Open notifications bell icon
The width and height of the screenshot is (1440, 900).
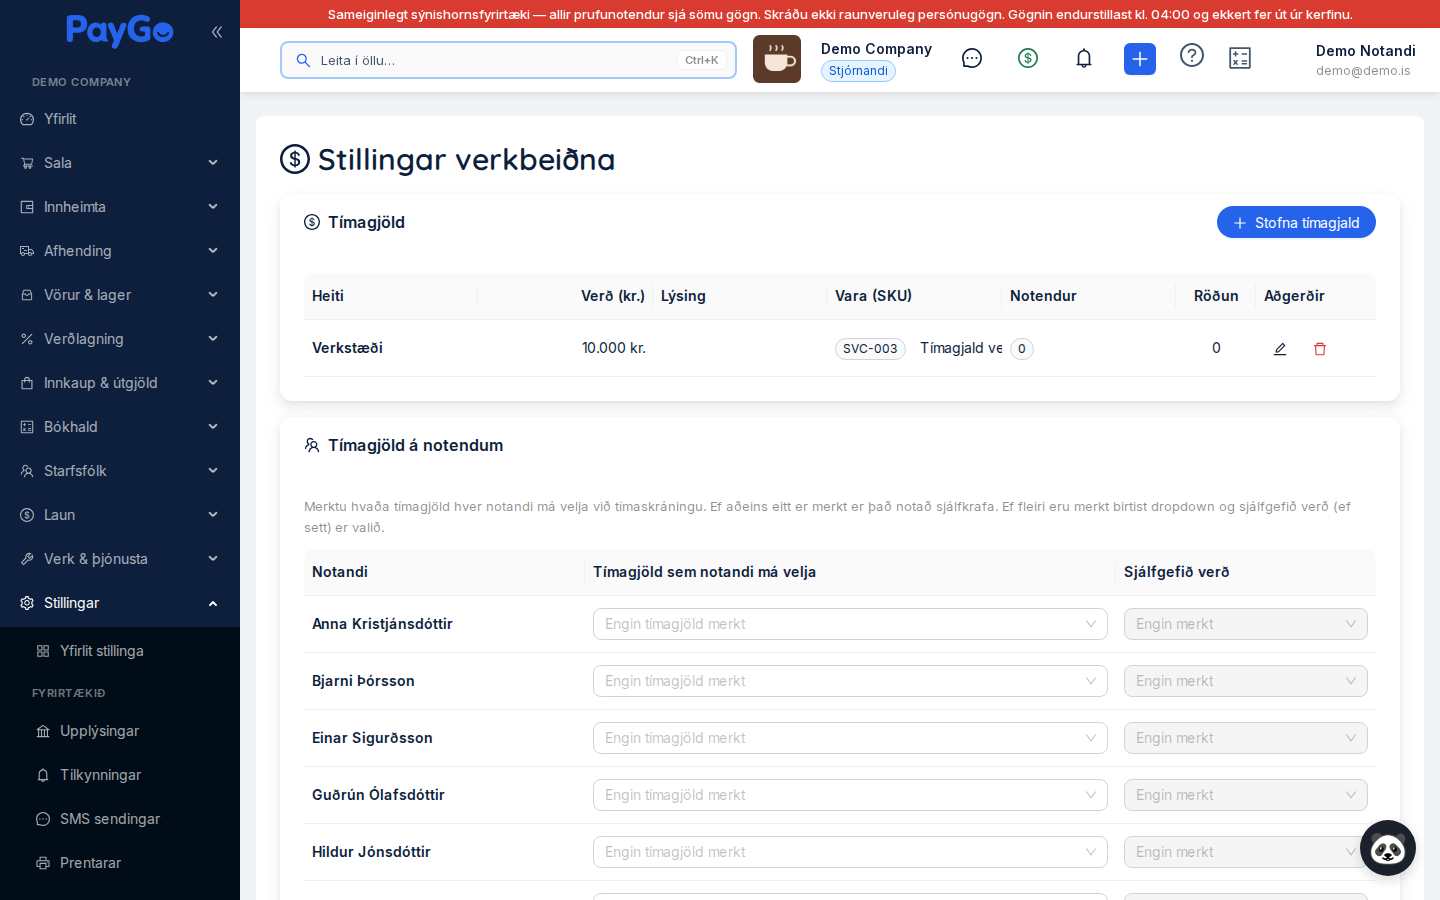click(x=1084, y=58)
